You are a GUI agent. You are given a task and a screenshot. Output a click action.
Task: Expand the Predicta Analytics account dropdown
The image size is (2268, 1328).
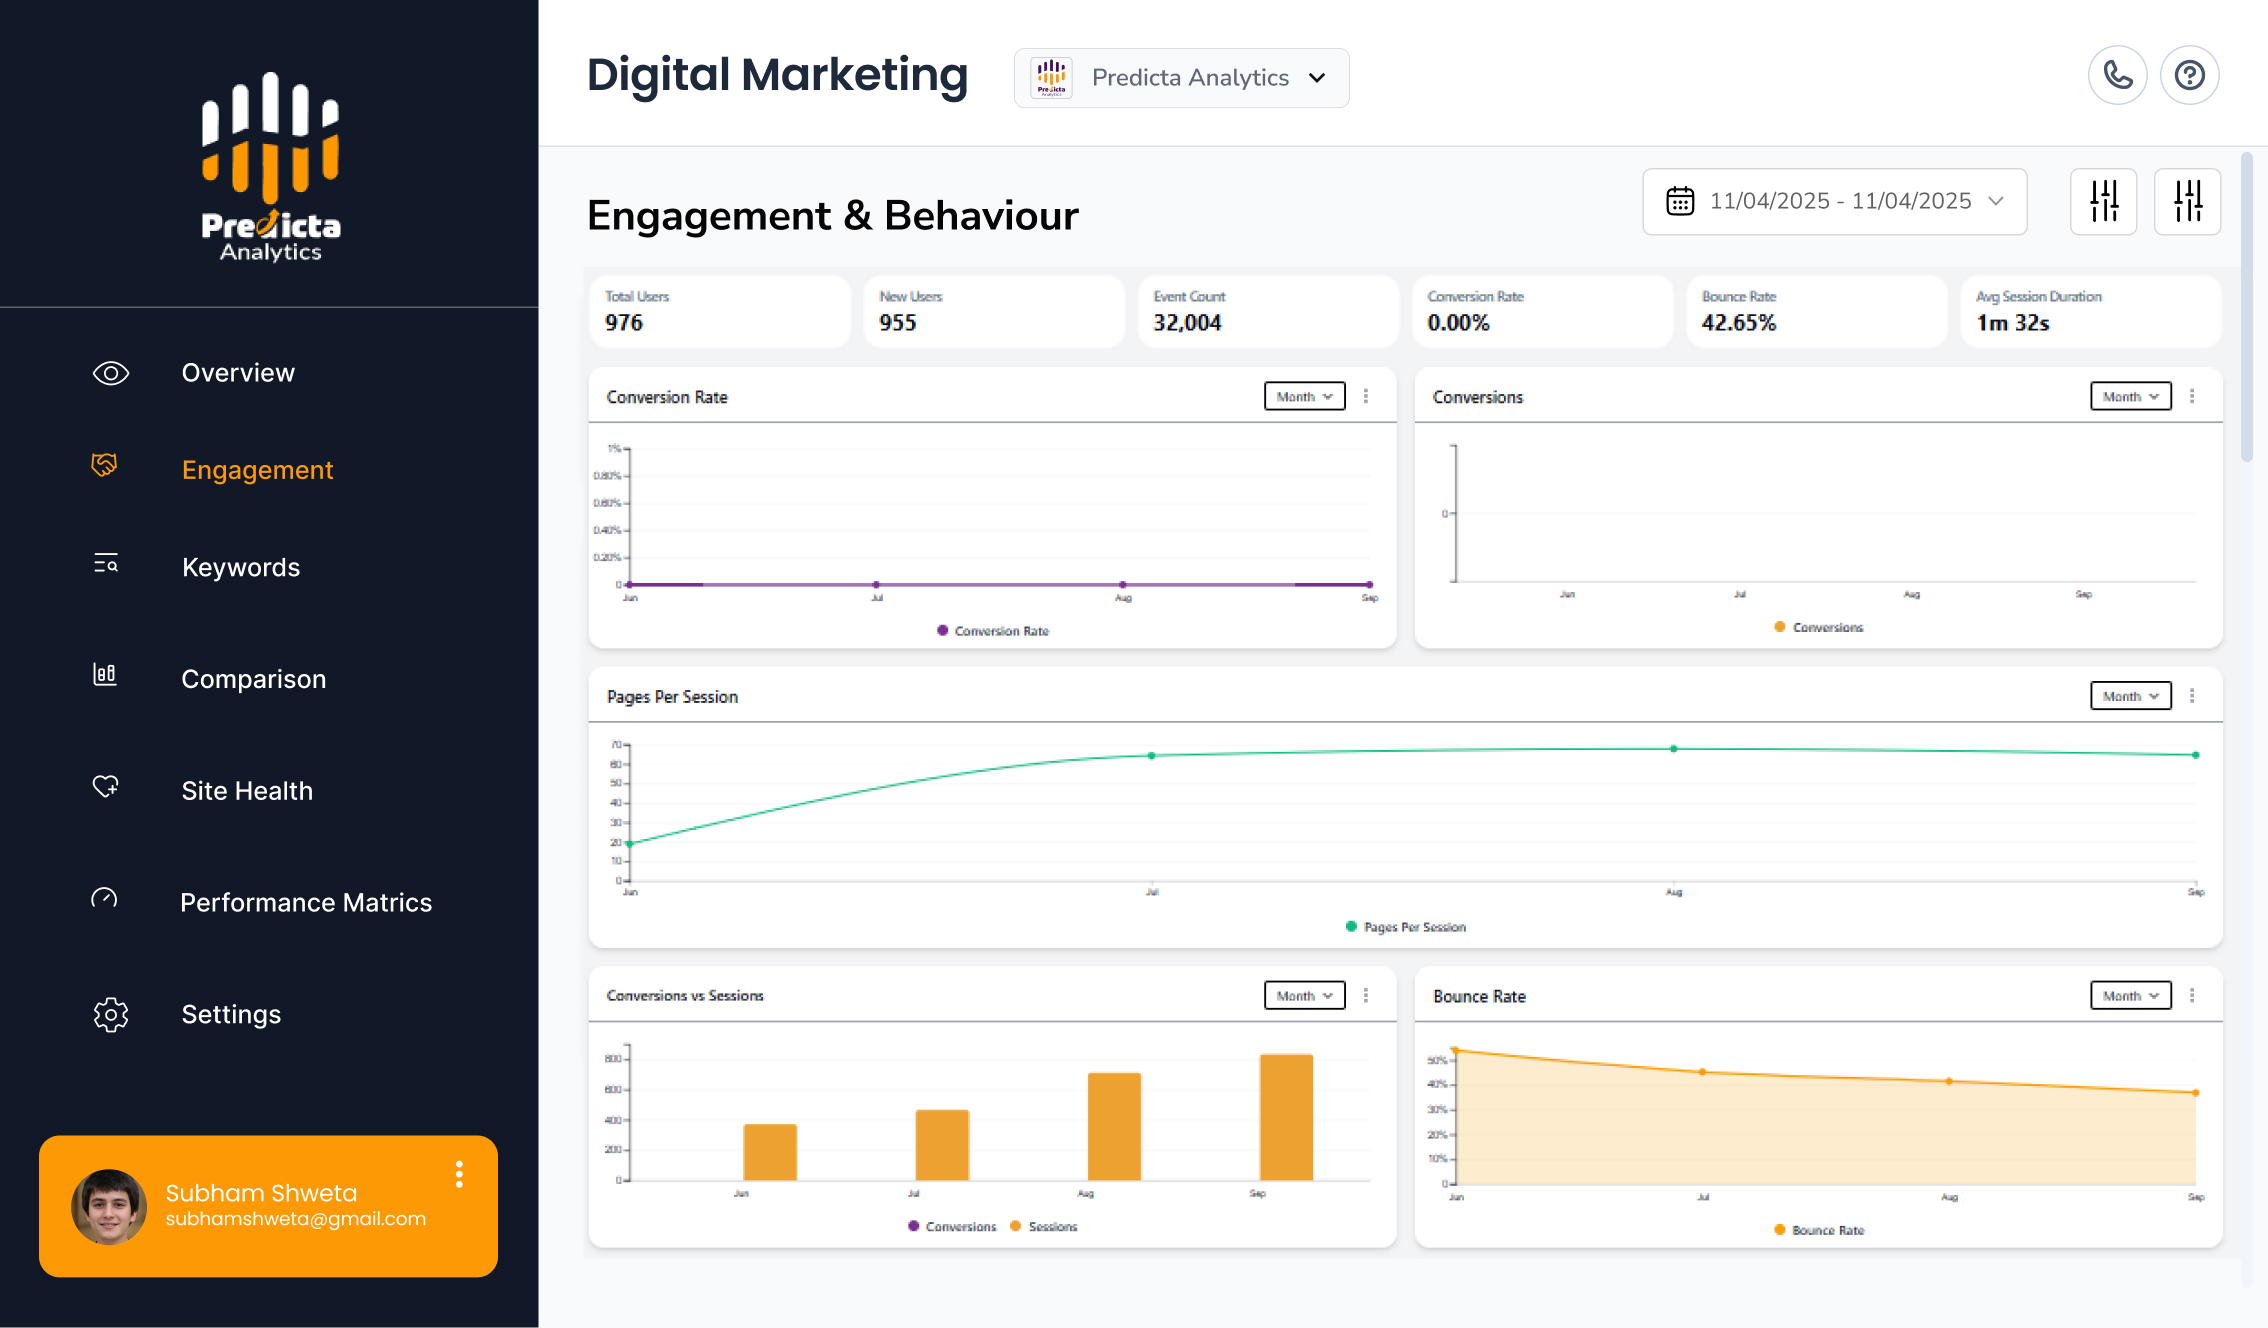point(1181,78)
